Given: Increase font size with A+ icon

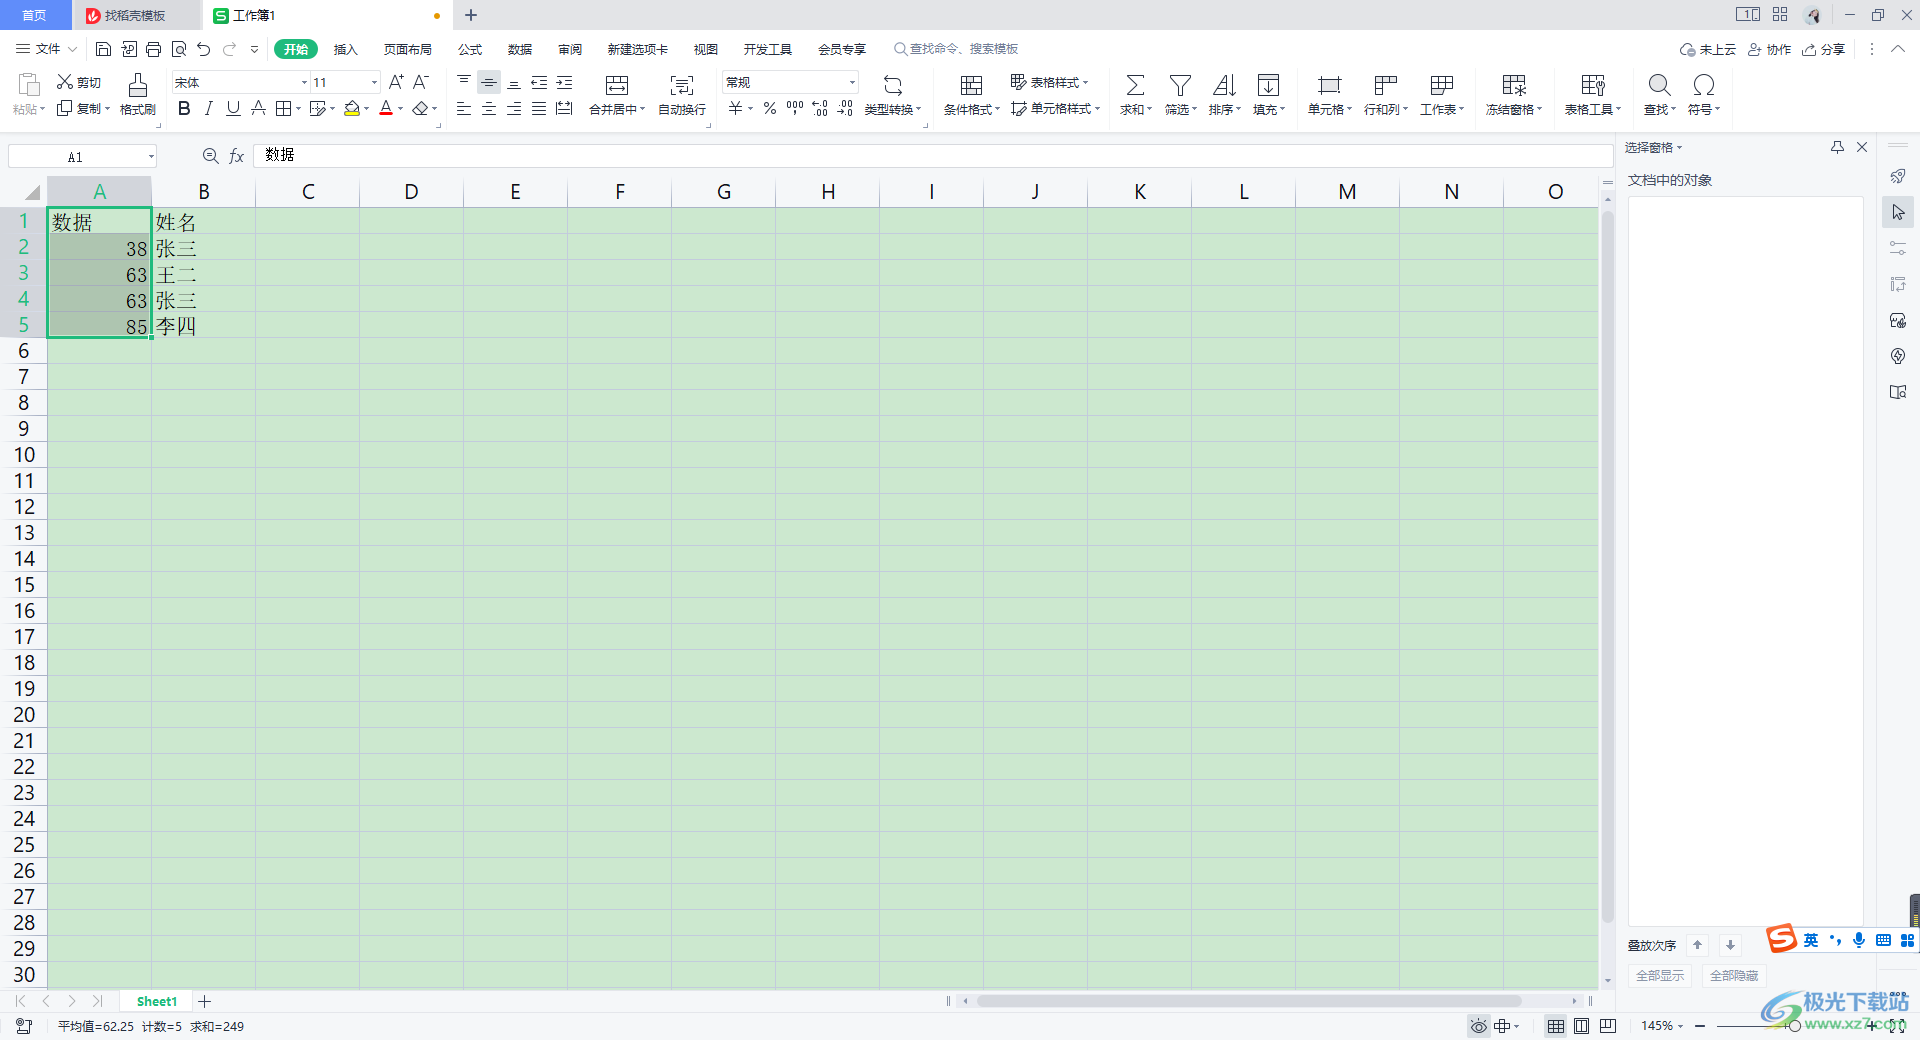Looking at the screenshot, I should coord(396,82).
